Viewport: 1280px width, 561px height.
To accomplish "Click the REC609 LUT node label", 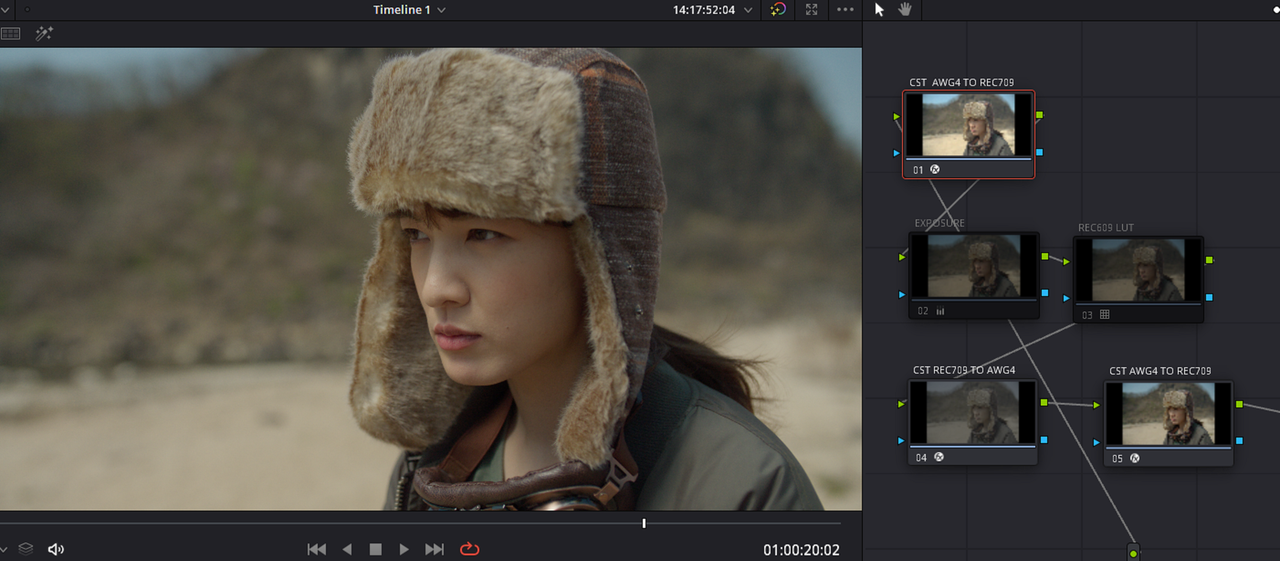I will click(1106, 228).
